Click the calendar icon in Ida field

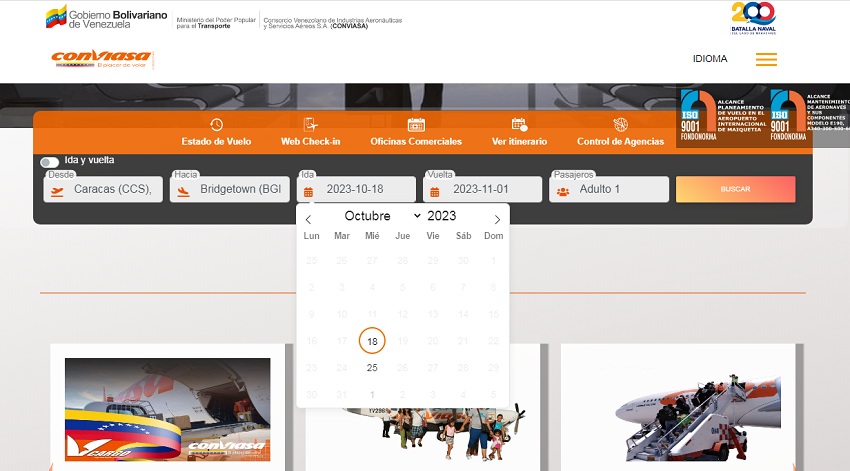[x=308, y=191]
